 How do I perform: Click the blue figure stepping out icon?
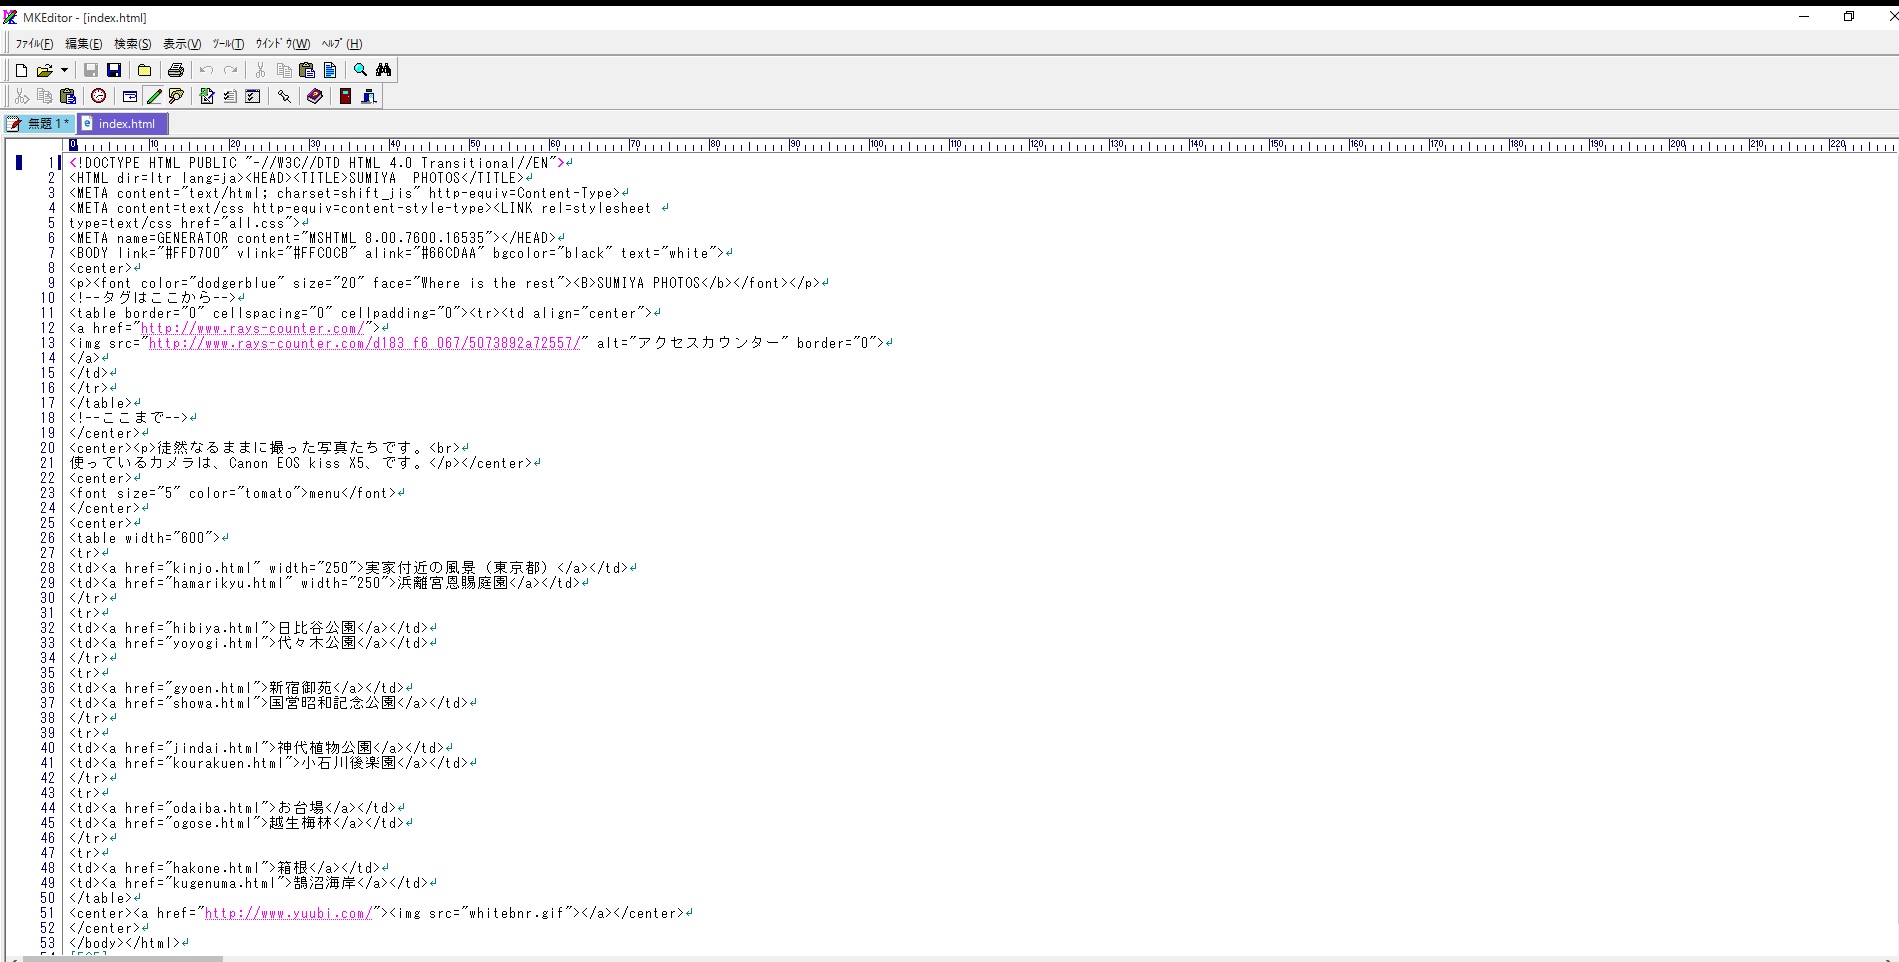click(x=369, y=96)
